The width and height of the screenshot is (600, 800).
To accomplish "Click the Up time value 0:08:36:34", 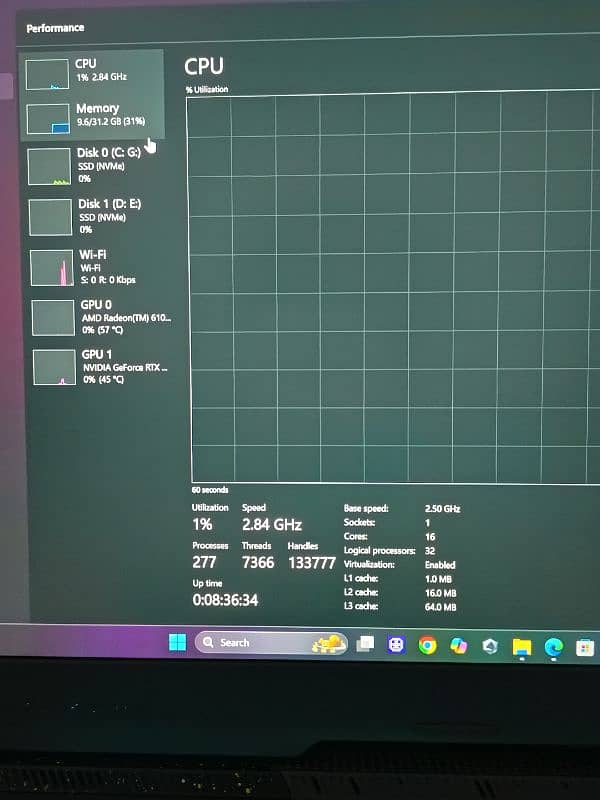I will (x=225, y=600).
